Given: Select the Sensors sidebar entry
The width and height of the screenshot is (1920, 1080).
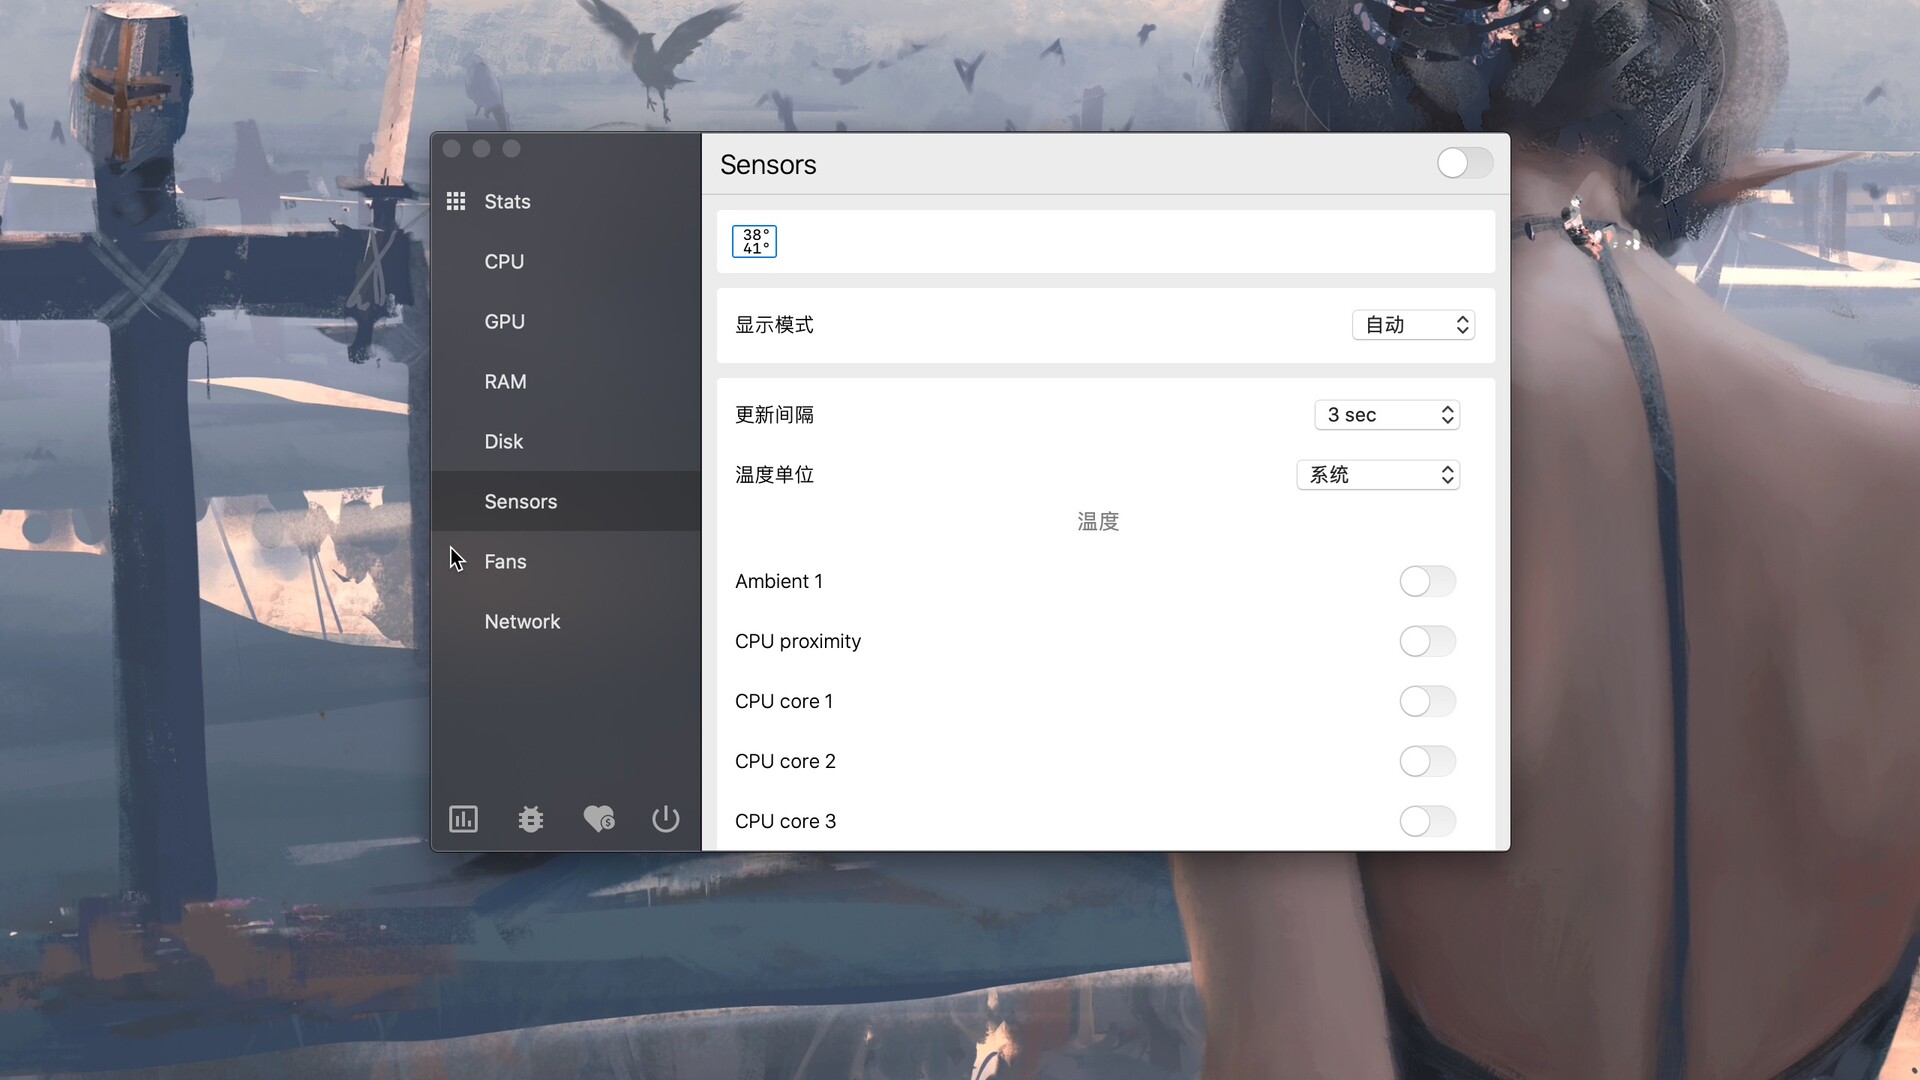Looking at the screenshot, I should click(520, 501).
